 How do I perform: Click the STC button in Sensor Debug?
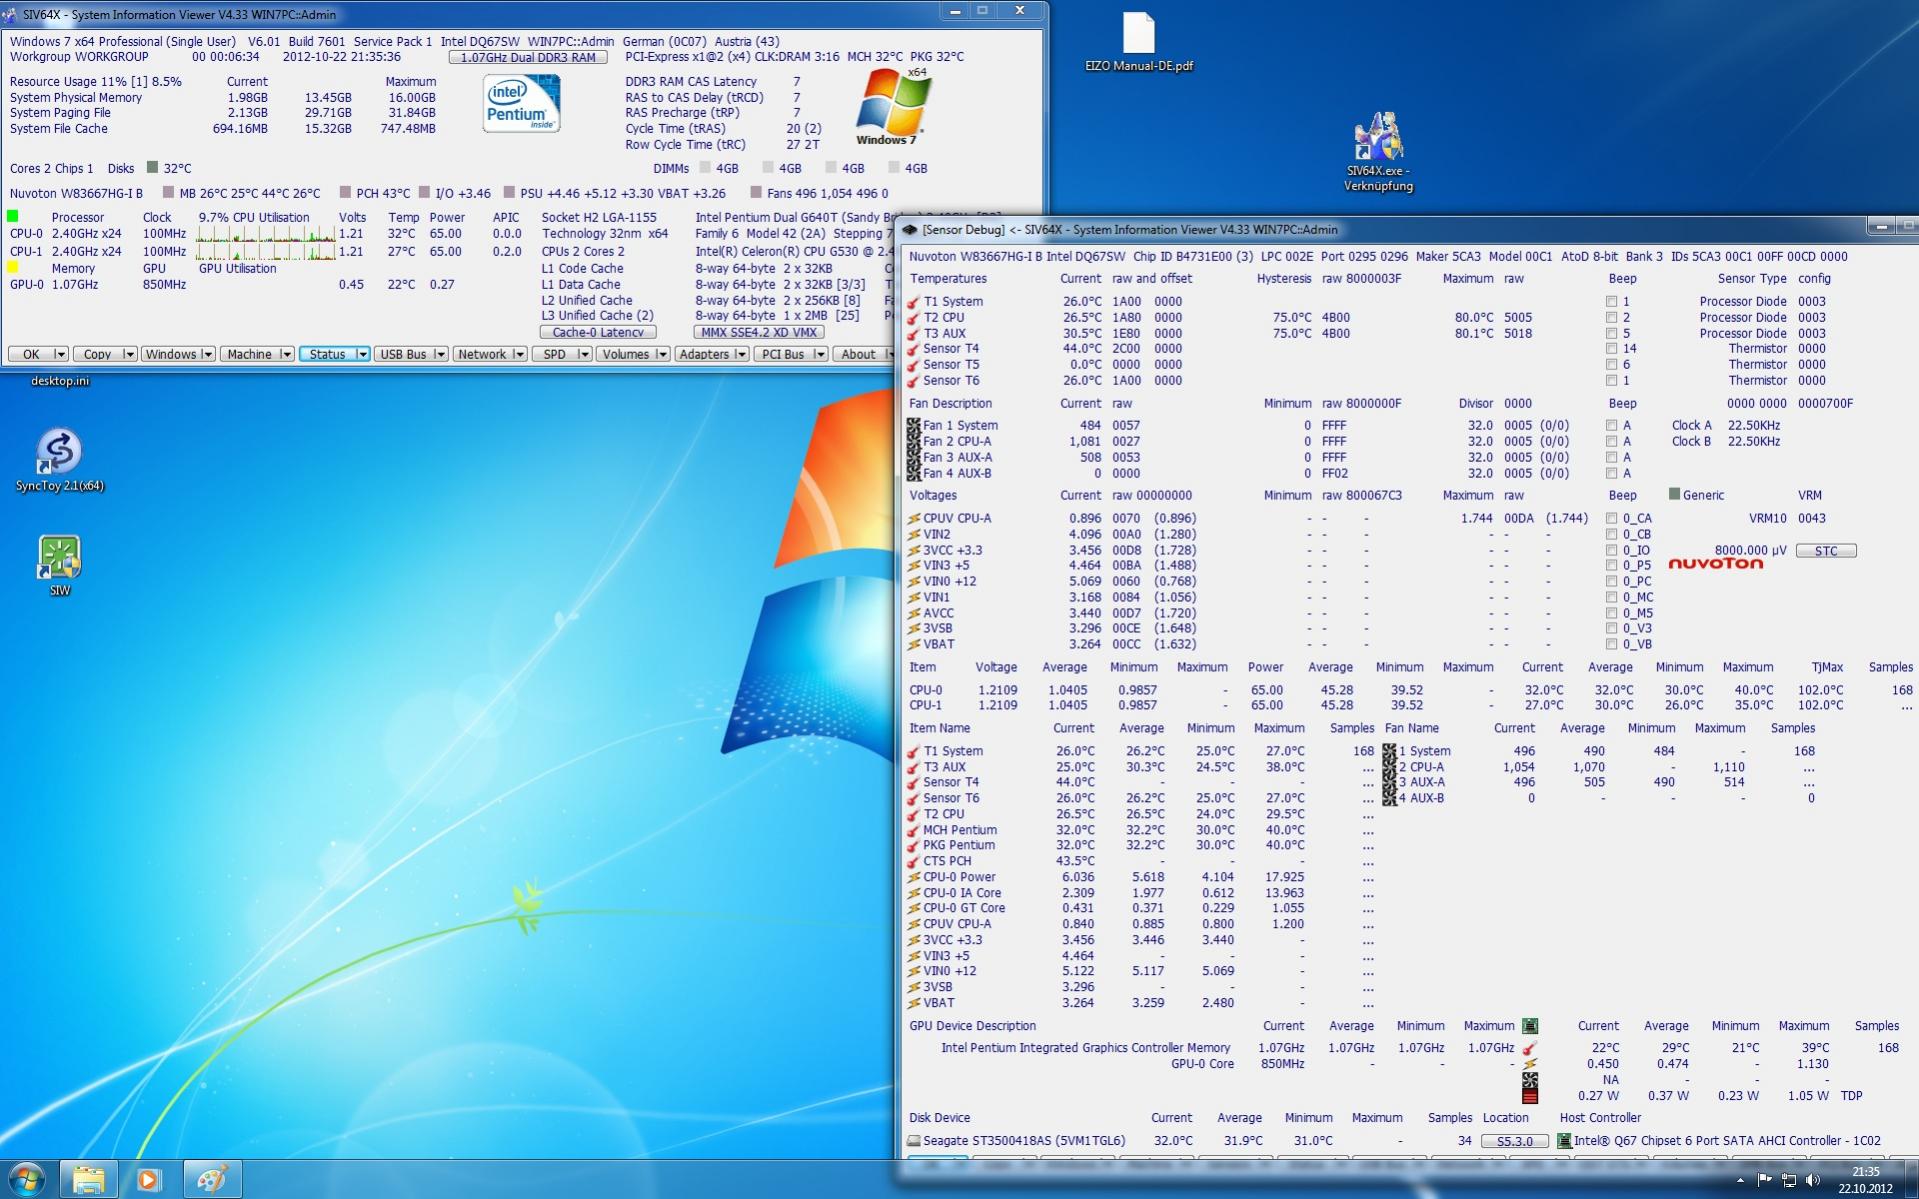tap(1826, 551)
